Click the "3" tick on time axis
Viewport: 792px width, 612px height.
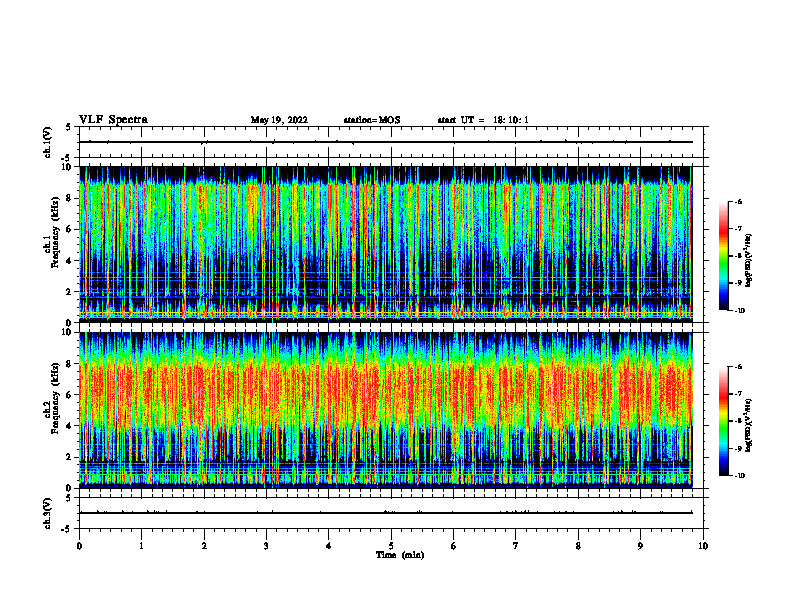click(266, 546)
